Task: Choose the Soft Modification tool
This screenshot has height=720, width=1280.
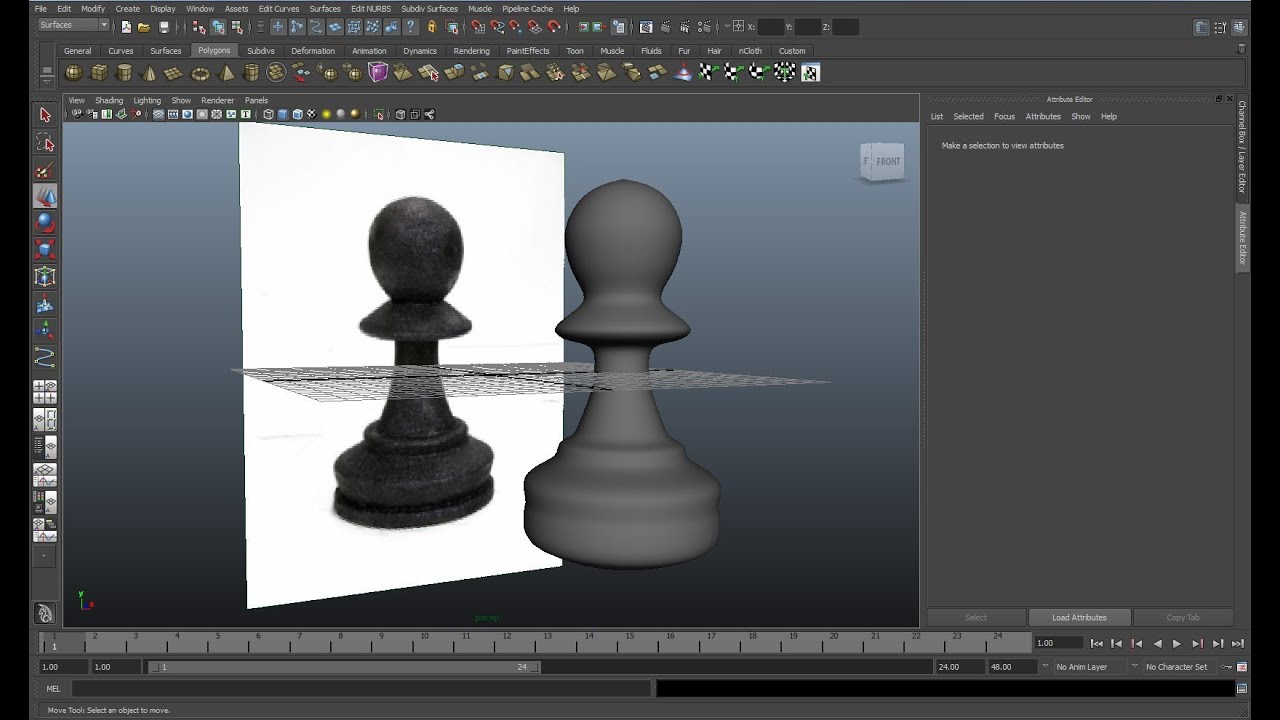Action: pos(45,304)
